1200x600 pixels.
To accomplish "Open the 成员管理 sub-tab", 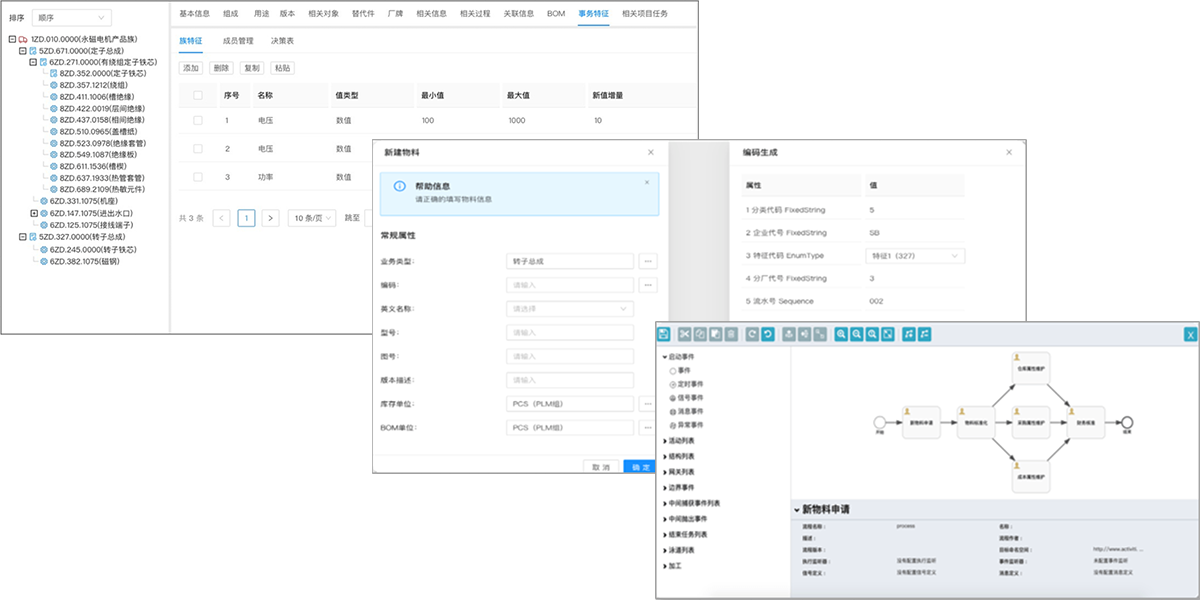I will point(238,41).
